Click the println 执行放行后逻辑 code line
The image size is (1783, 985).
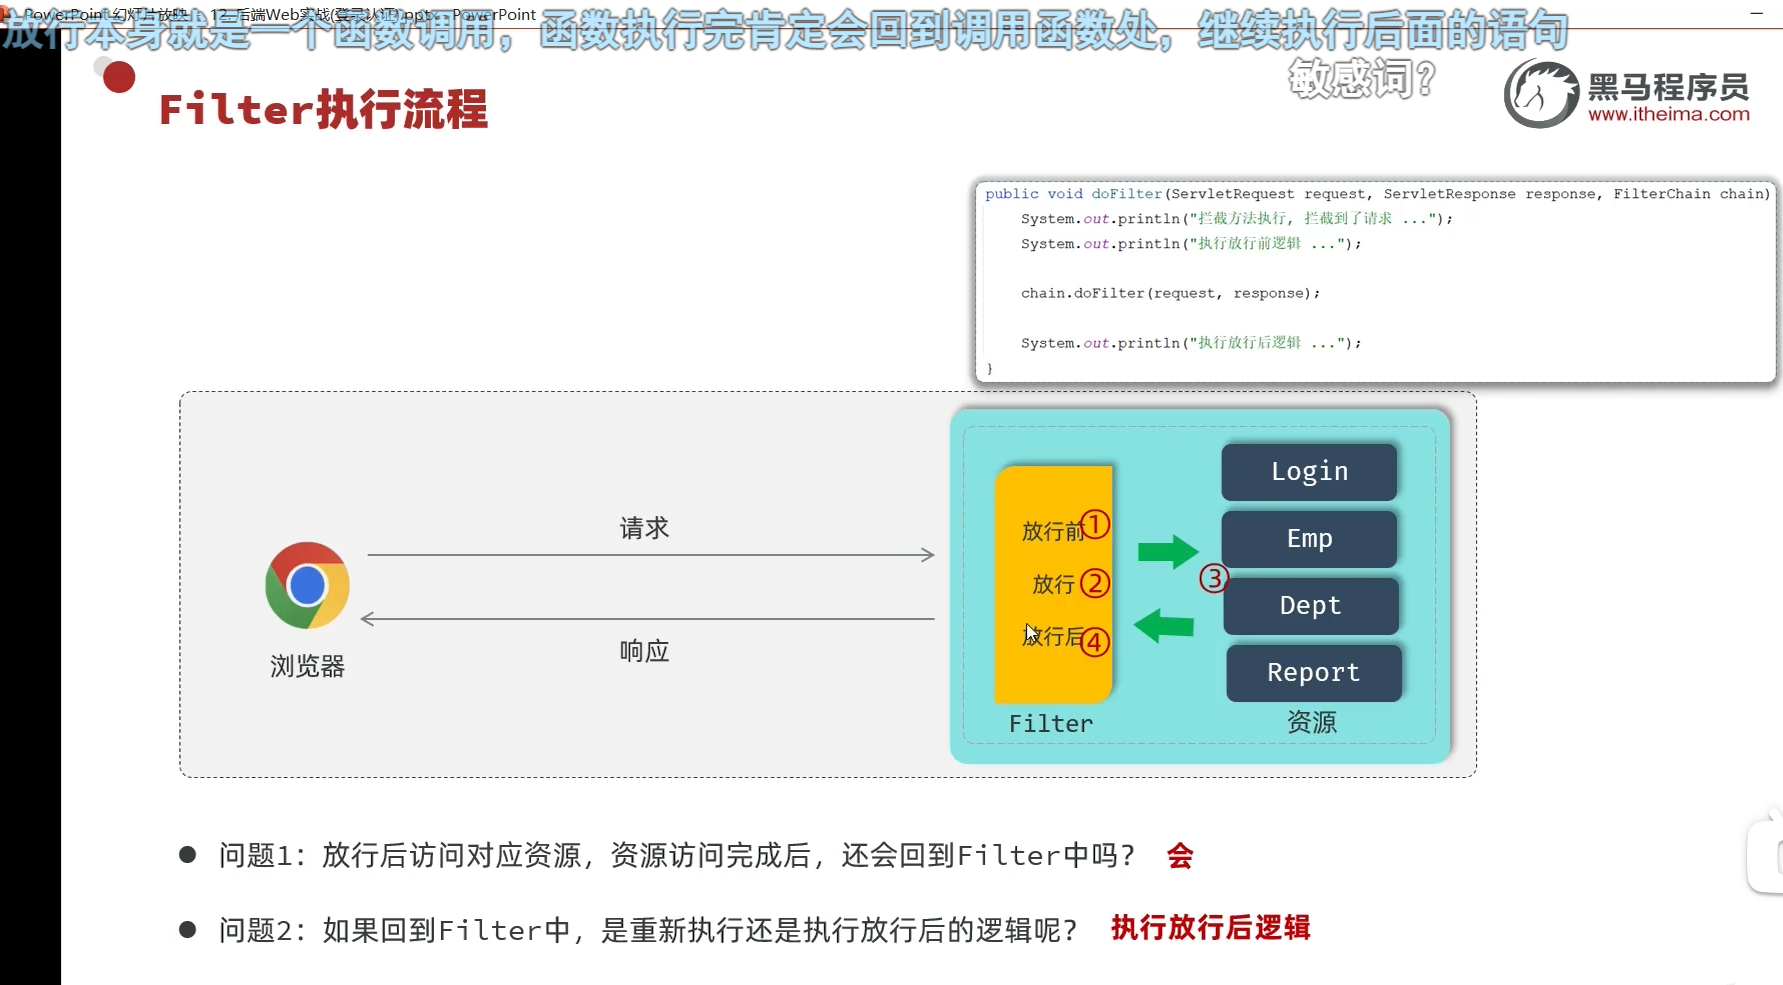pos(1191,343)
